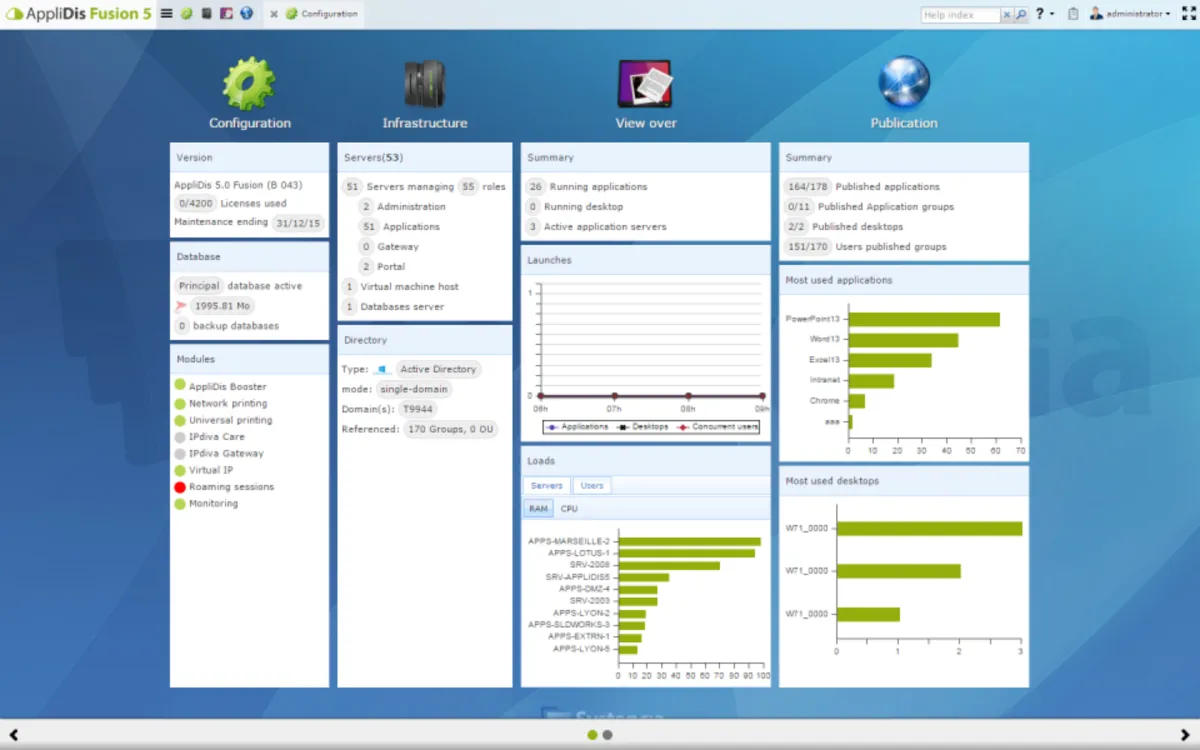
Task: Click the 164/178 Published applications badge
Action: click(807, 187)
